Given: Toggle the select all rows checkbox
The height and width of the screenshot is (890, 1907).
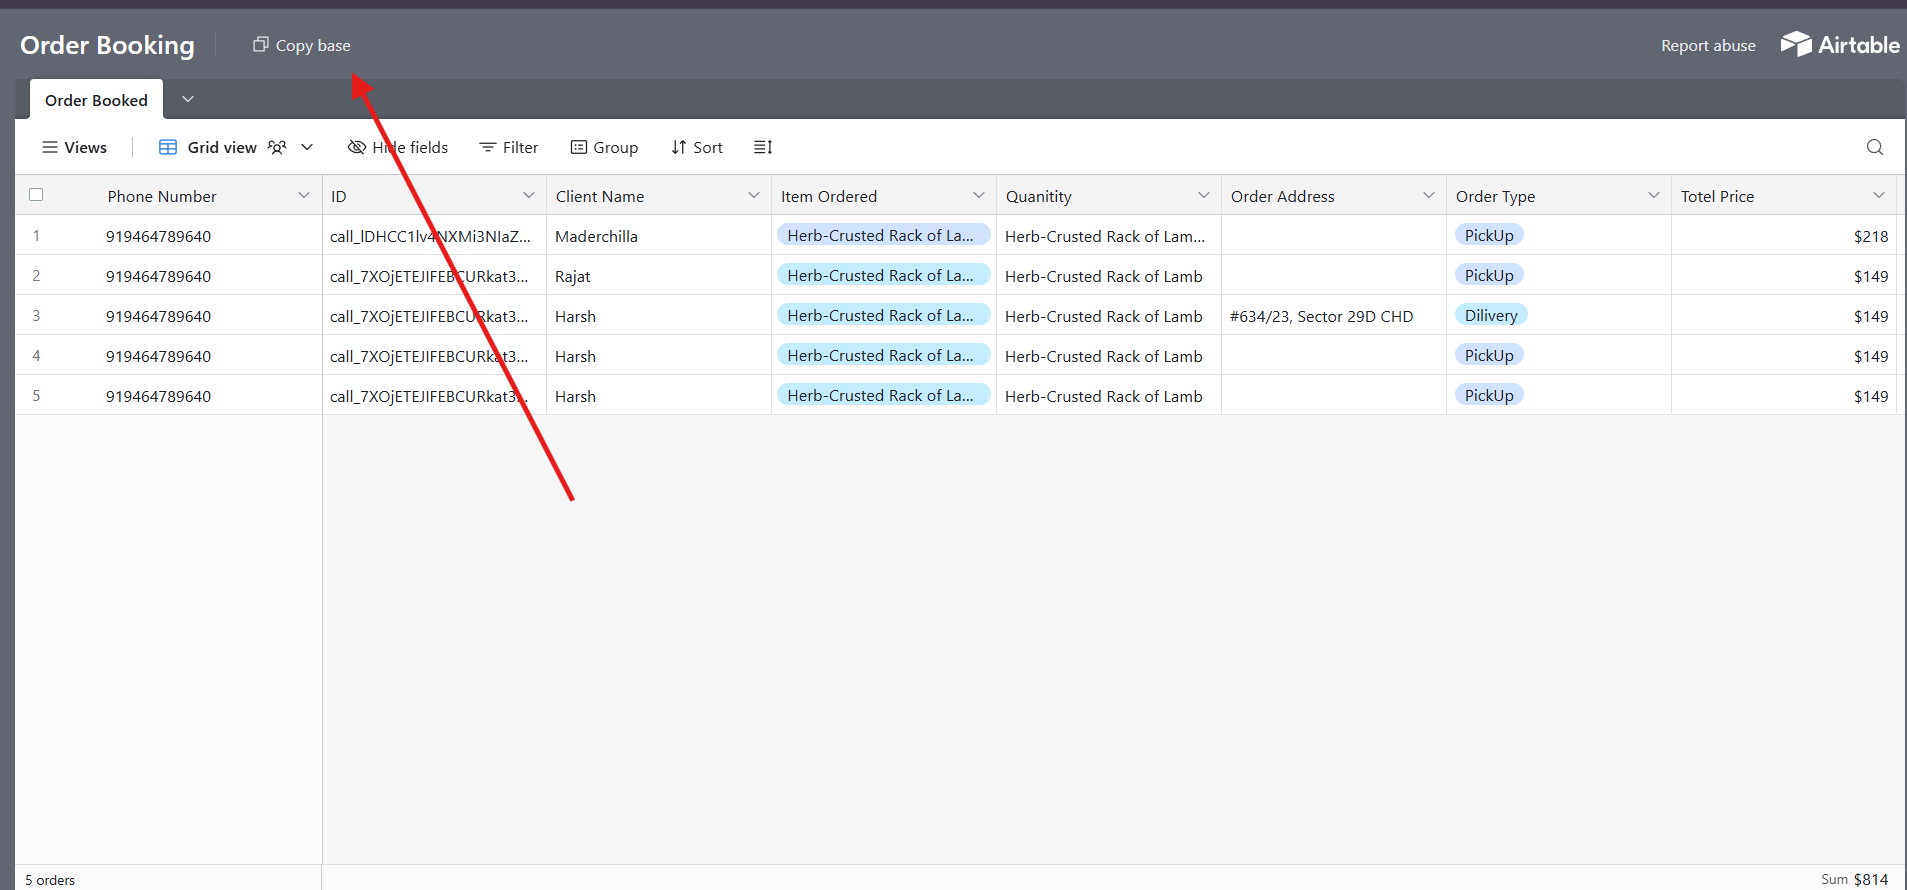Looking at the screenshot, I should 36,195.
